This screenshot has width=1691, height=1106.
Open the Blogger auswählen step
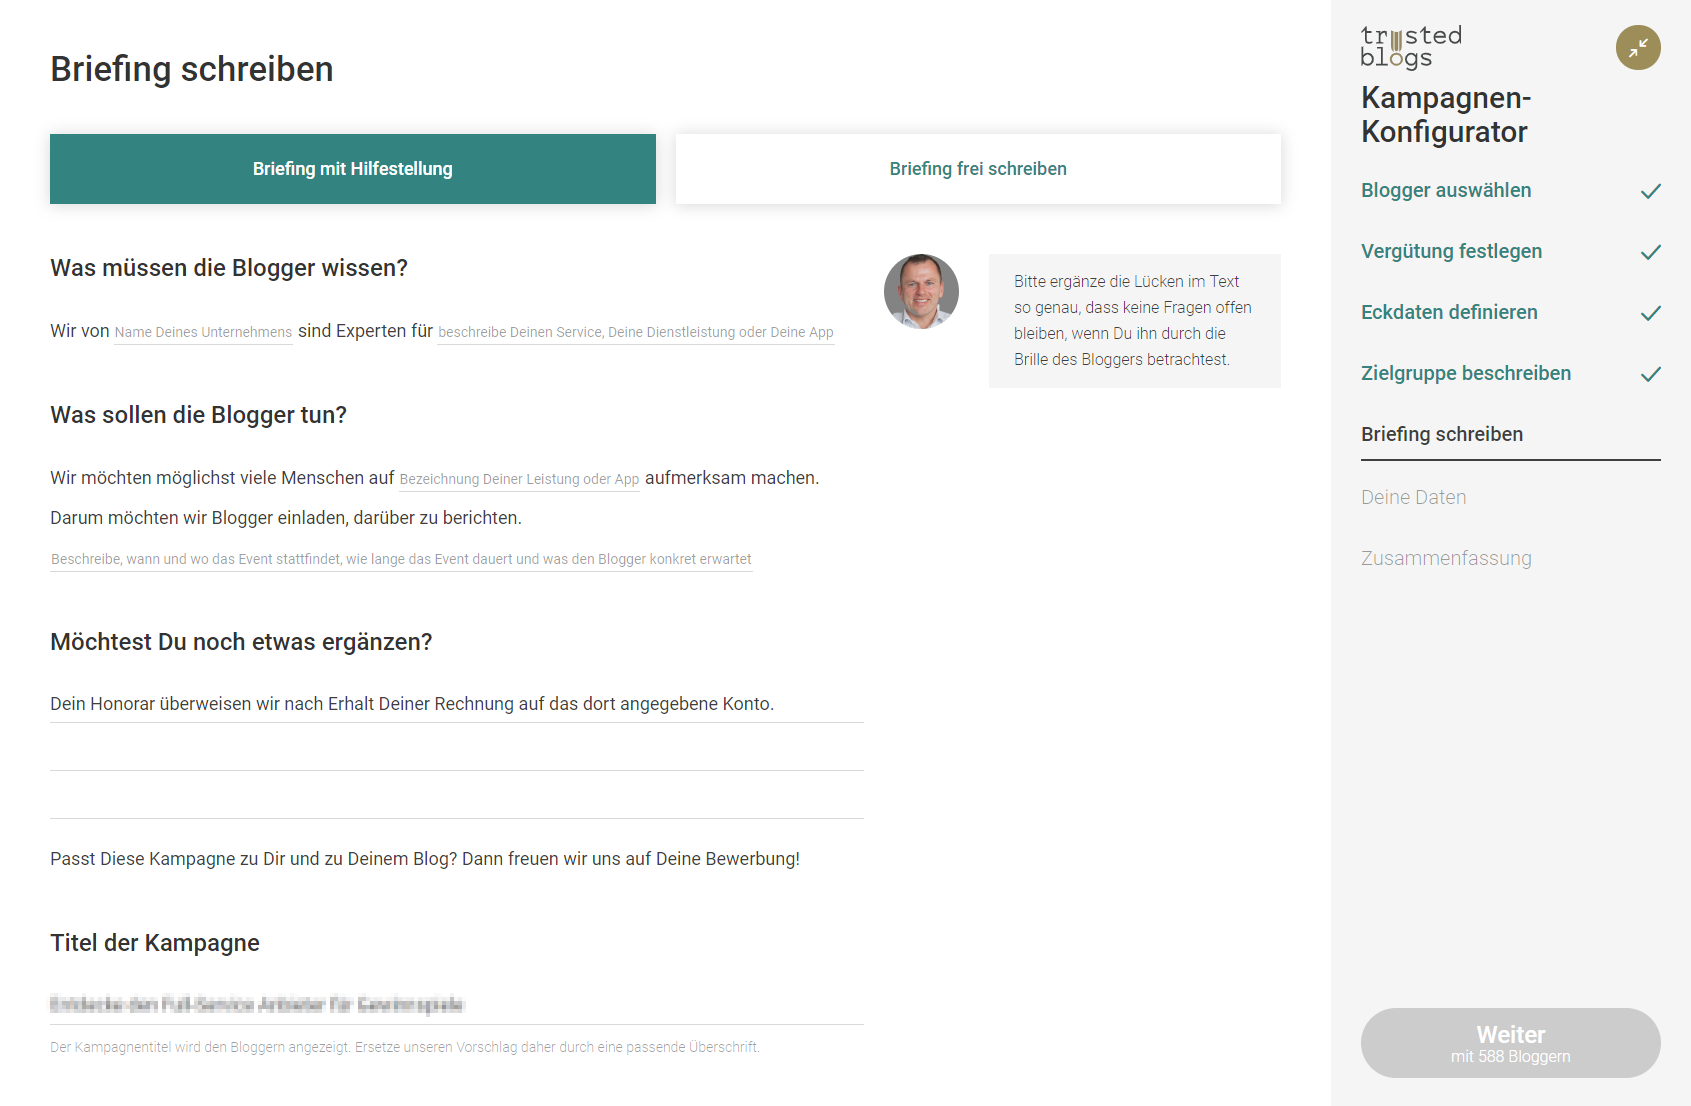(x=1445, y=190)
